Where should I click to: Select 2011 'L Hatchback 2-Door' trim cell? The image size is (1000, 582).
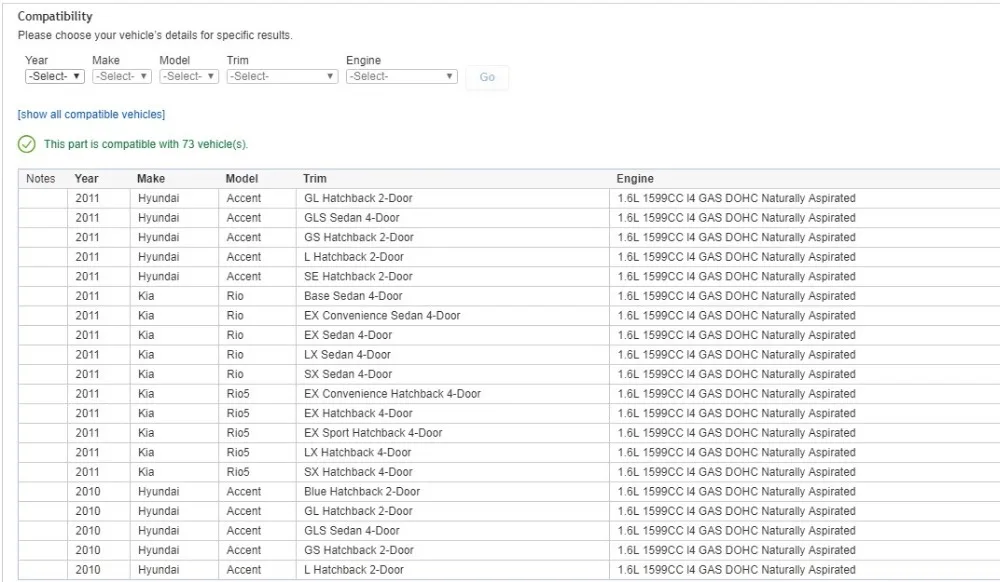click(x=453, y=257)
